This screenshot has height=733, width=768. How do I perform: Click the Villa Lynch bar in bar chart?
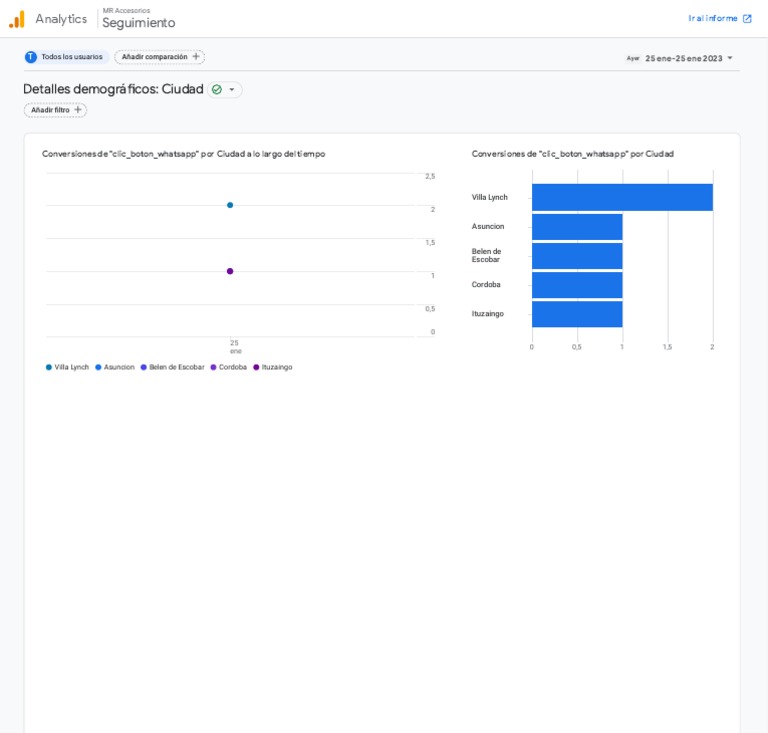click(622, 197)
